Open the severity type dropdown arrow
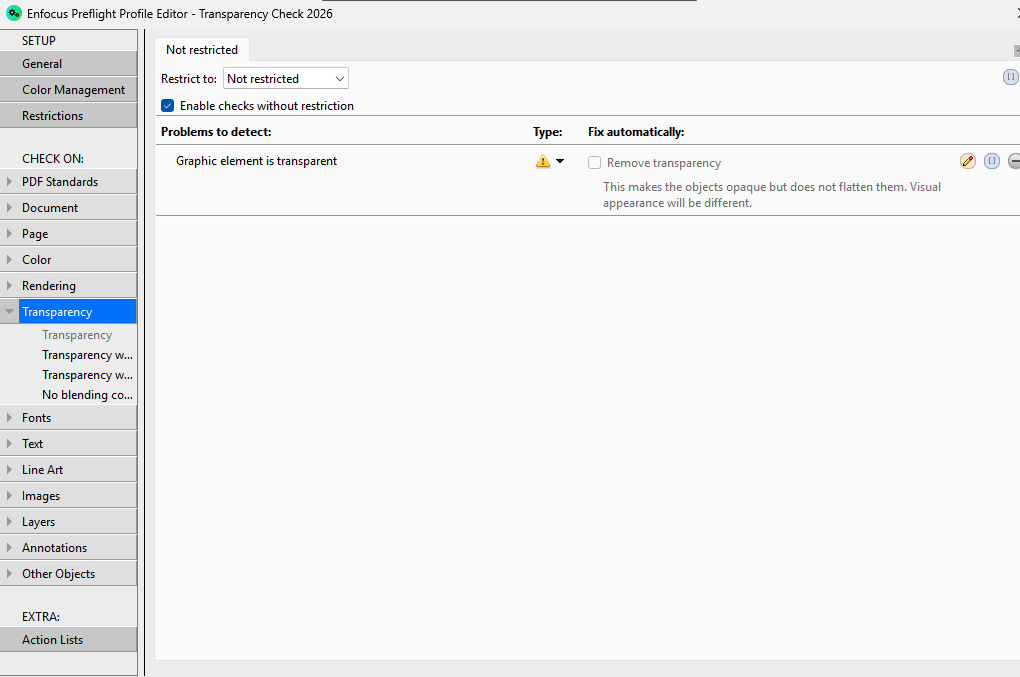1020x677 pixels. [560, 160]
